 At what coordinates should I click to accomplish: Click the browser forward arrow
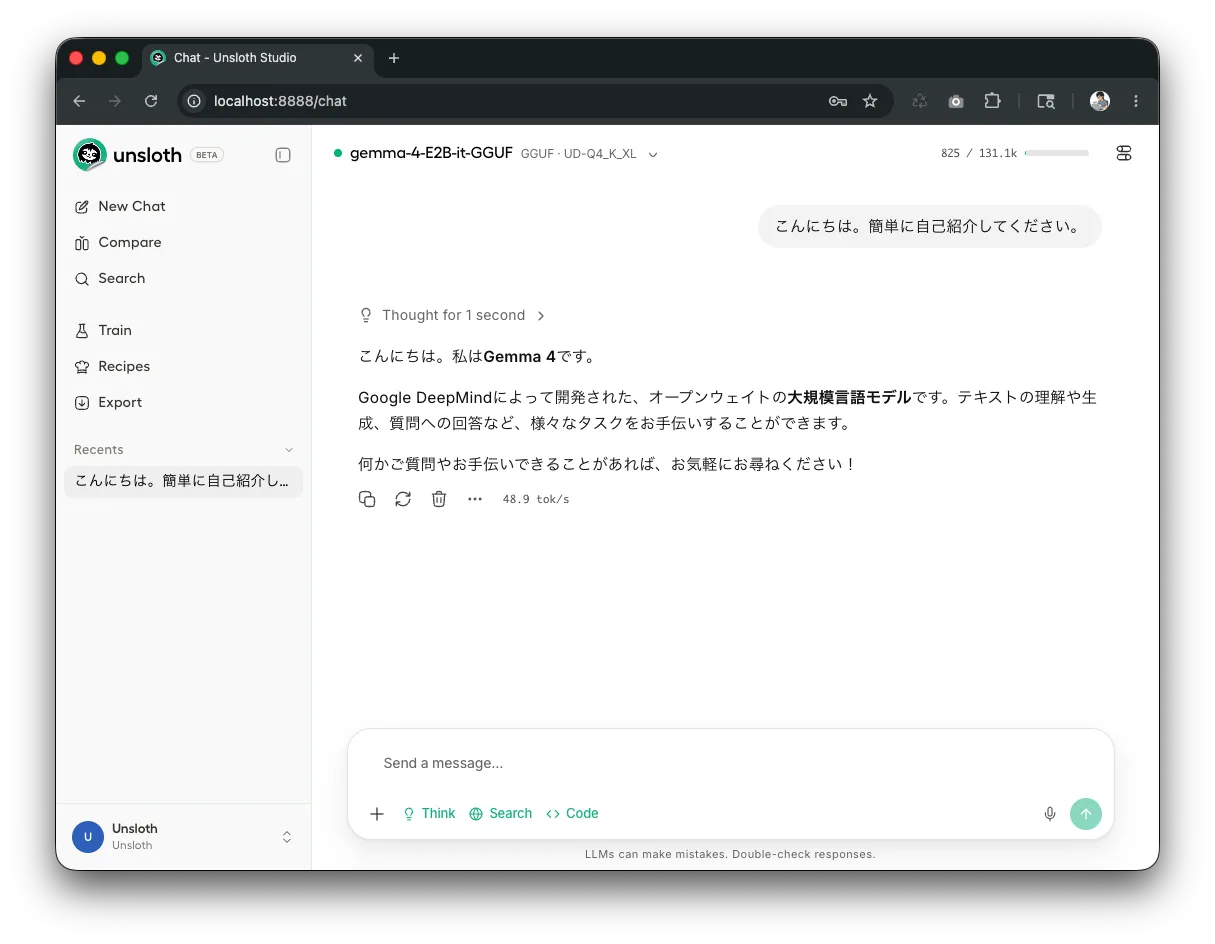tap(115, 101)
